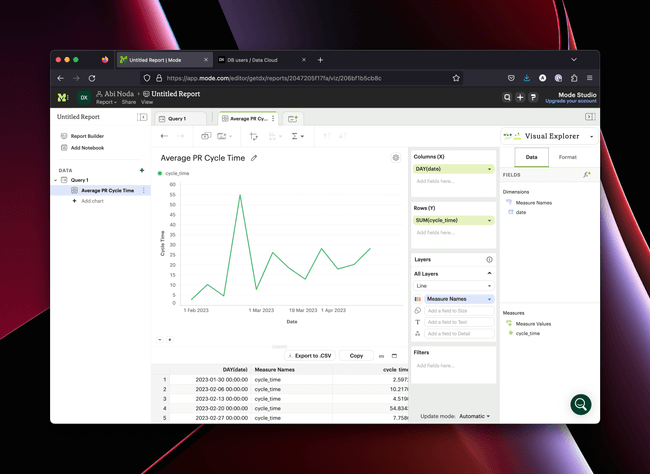Click the undo arrow in chart toolbar
650x474 pixels.
[x=165, y=135]
